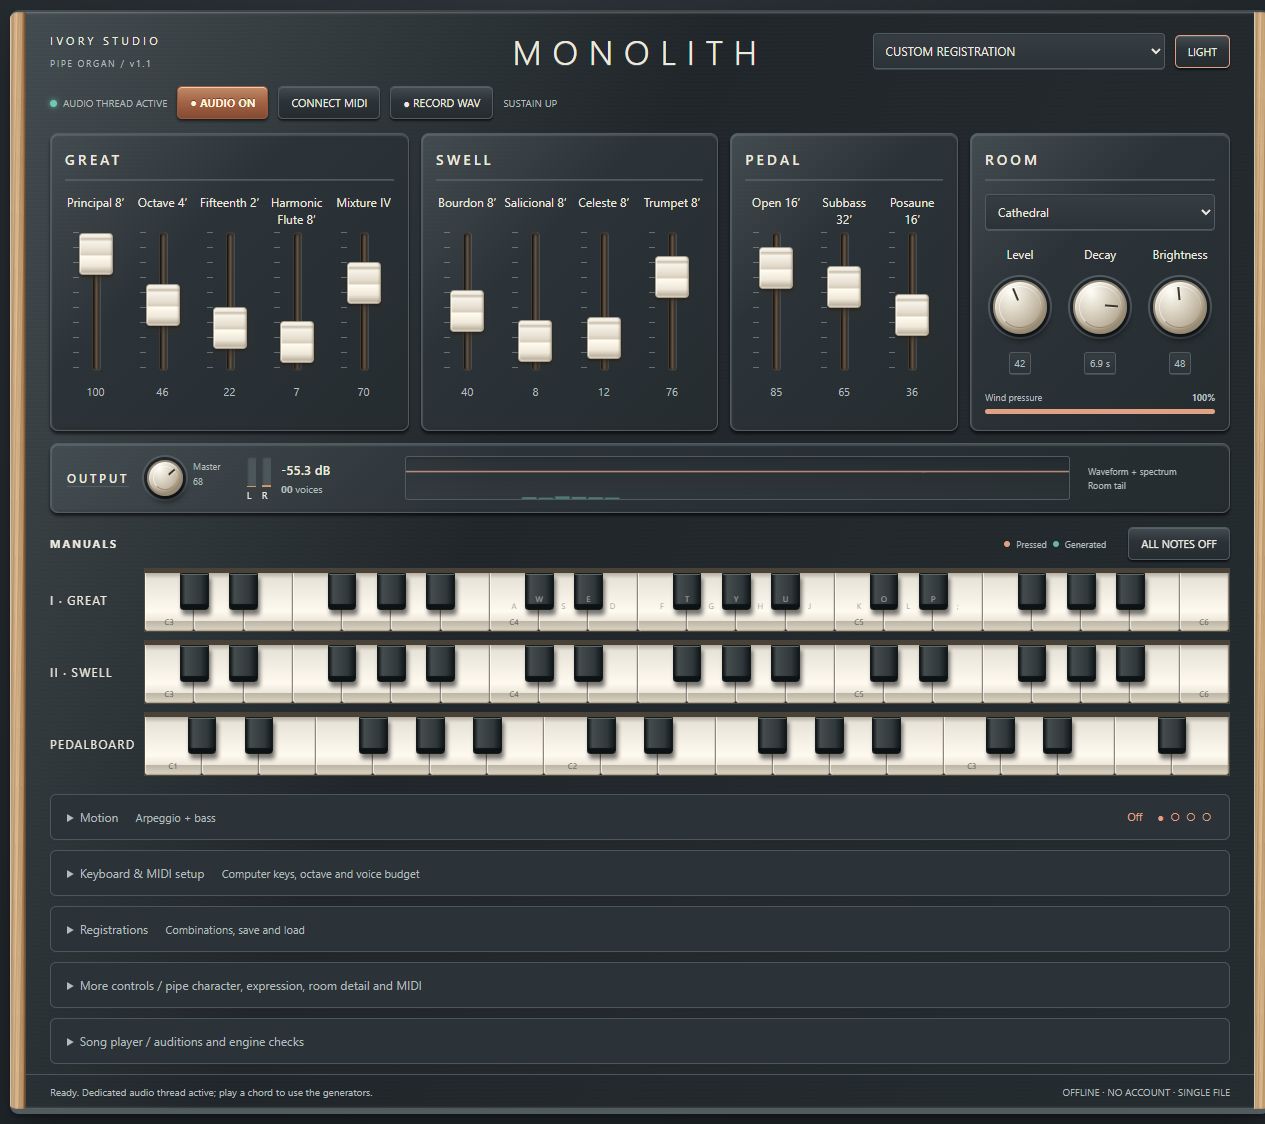This screenshot has height=1124, width=1265.
Task: Click the Fifteenth 2' drawbar slider
Action: (230, 328)
